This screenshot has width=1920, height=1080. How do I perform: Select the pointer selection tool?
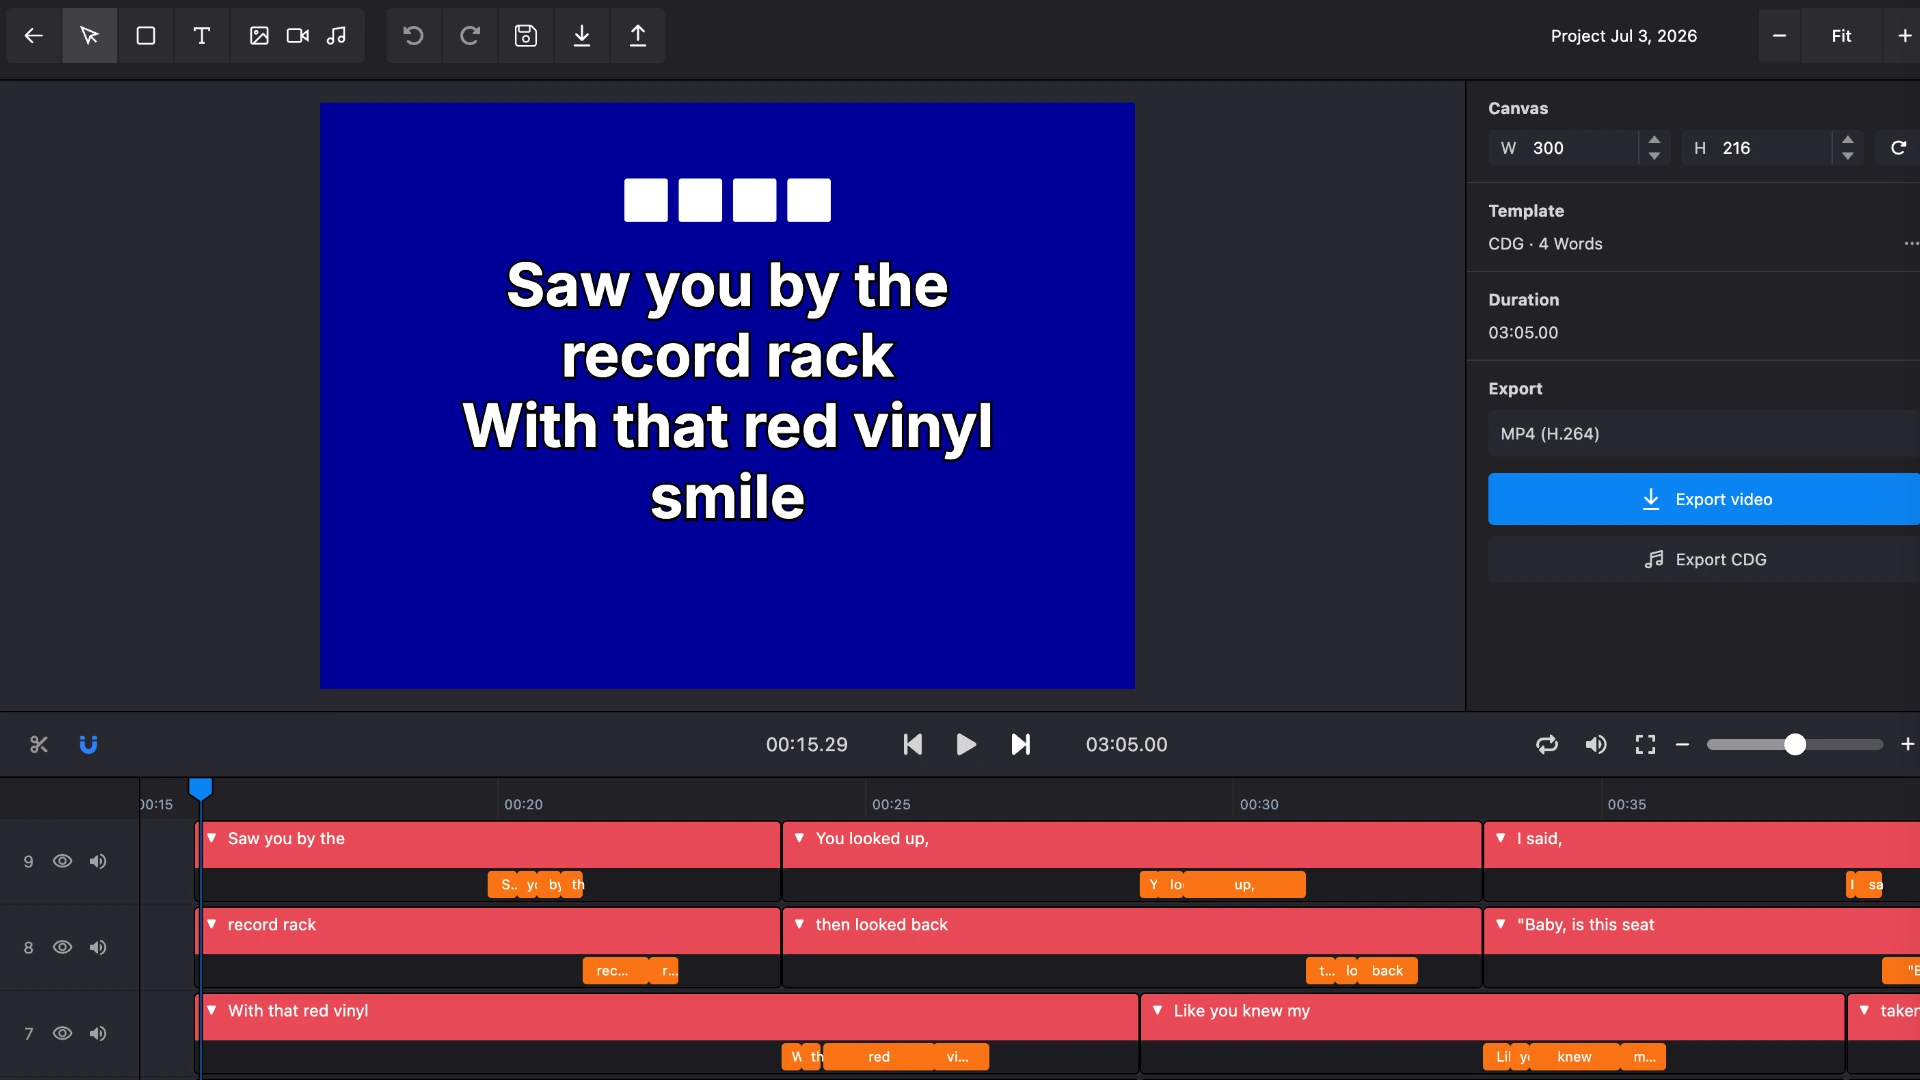(90, 36)
